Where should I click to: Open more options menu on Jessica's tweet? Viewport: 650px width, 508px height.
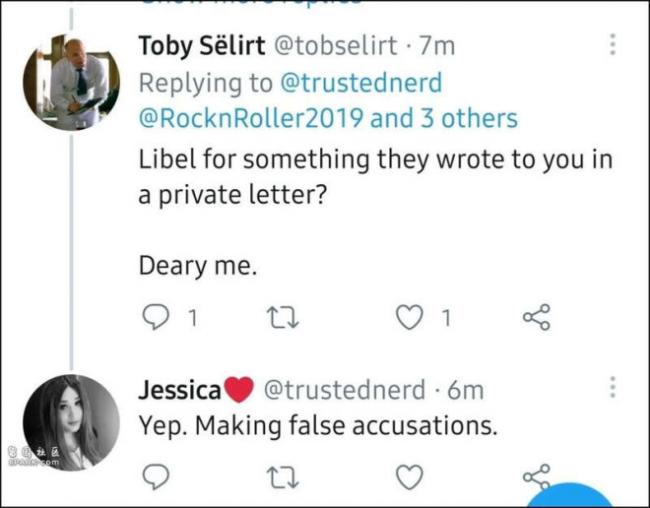tap(613, 387)
